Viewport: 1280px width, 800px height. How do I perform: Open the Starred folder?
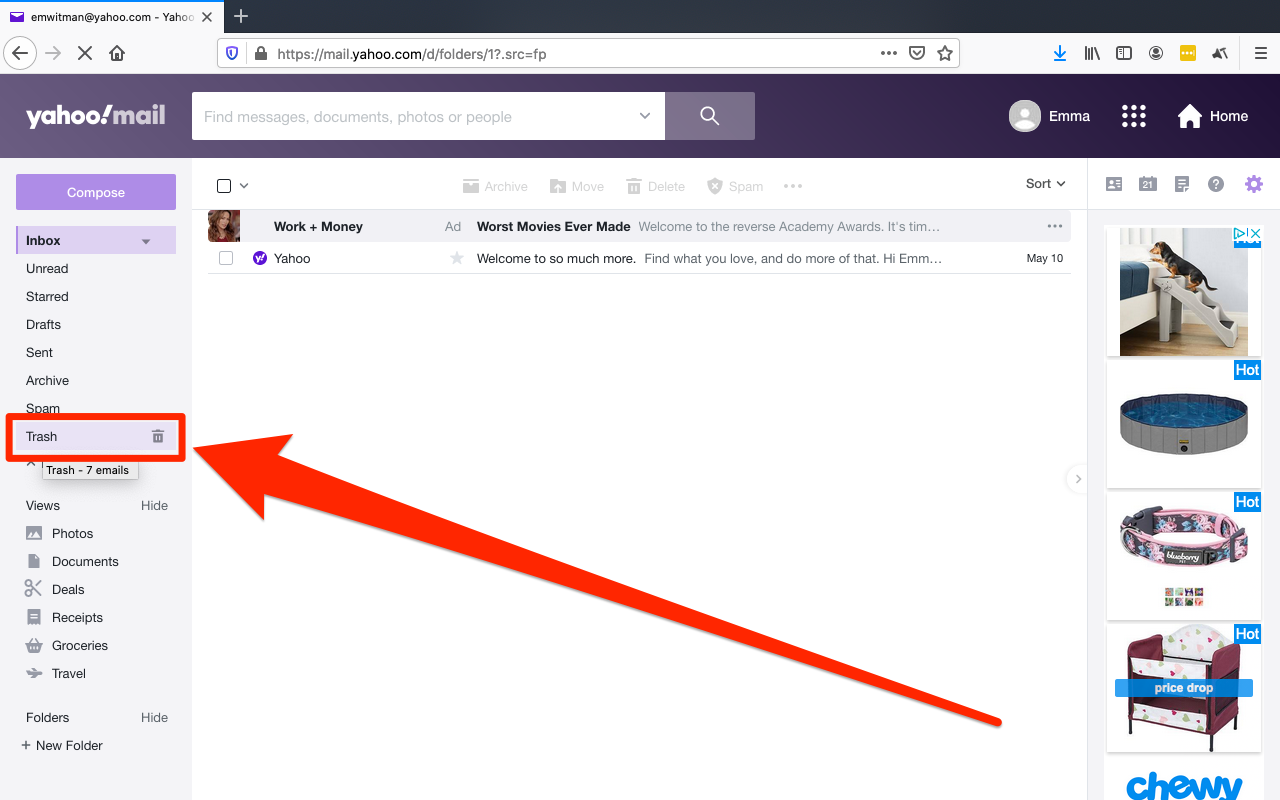pyautogui.click(x=47, y=296)
